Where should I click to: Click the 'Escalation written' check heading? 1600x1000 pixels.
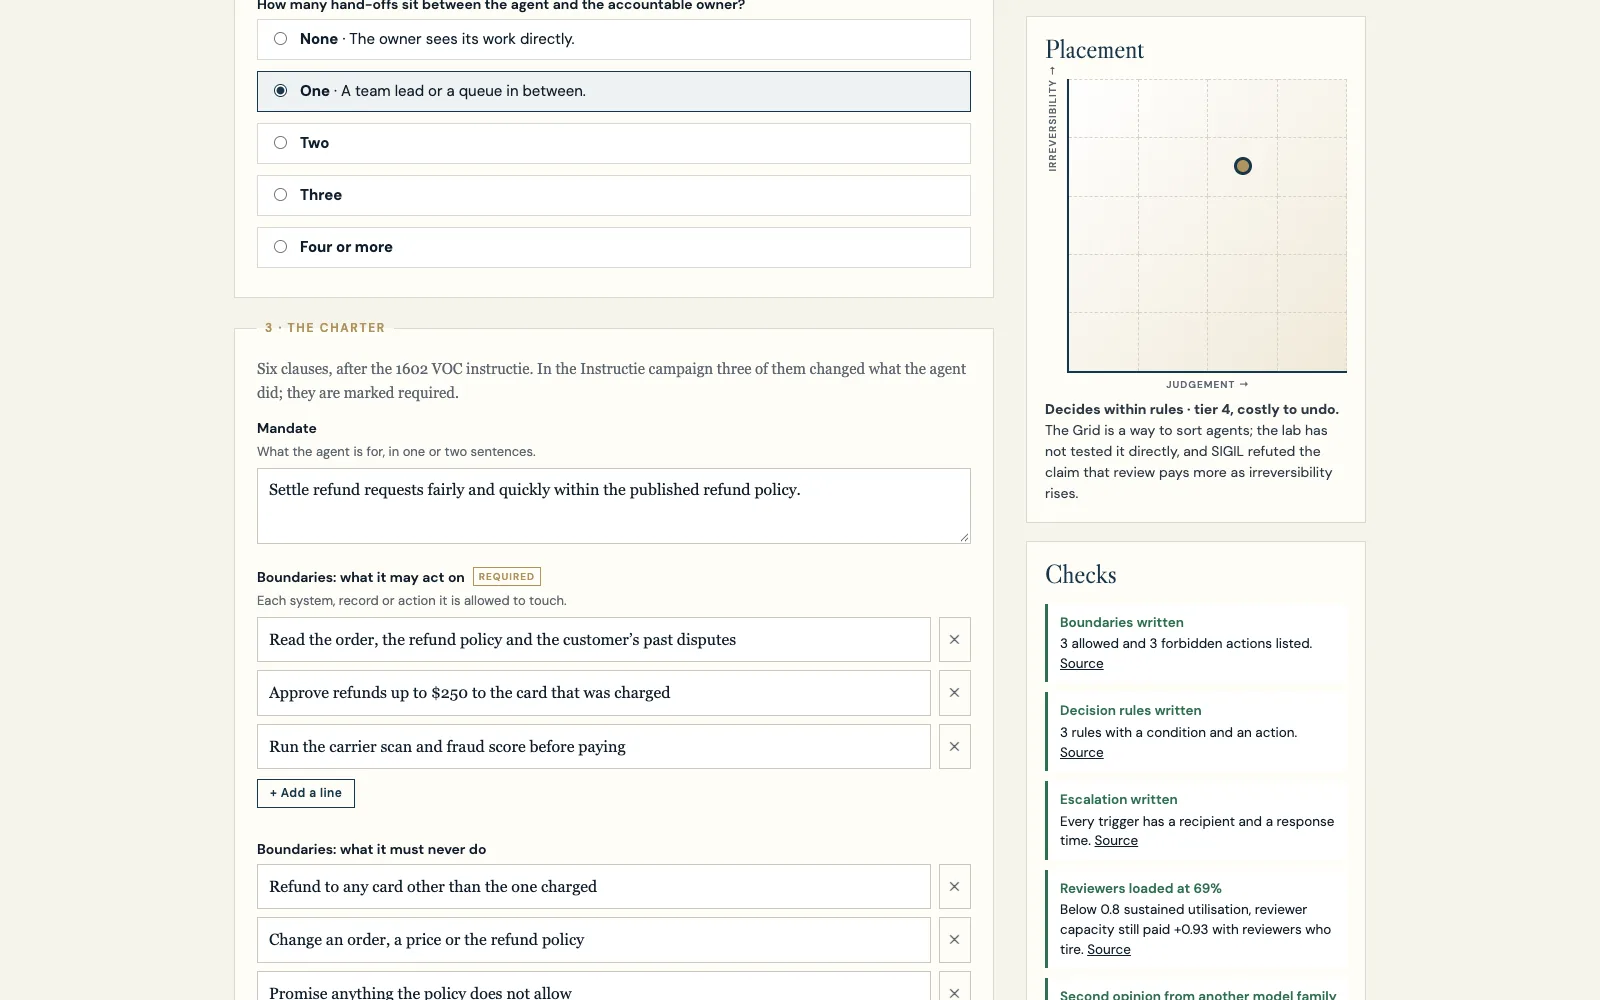point(1118,799)
